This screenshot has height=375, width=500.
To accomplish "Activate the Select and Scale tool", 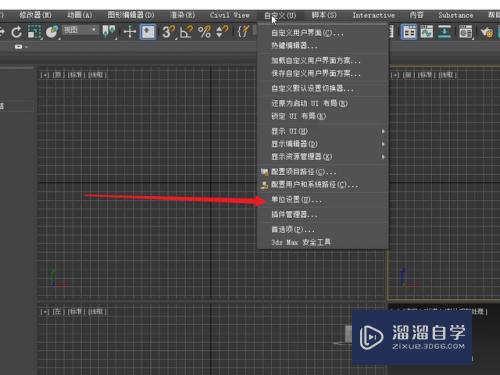I will tap(34, 32).
